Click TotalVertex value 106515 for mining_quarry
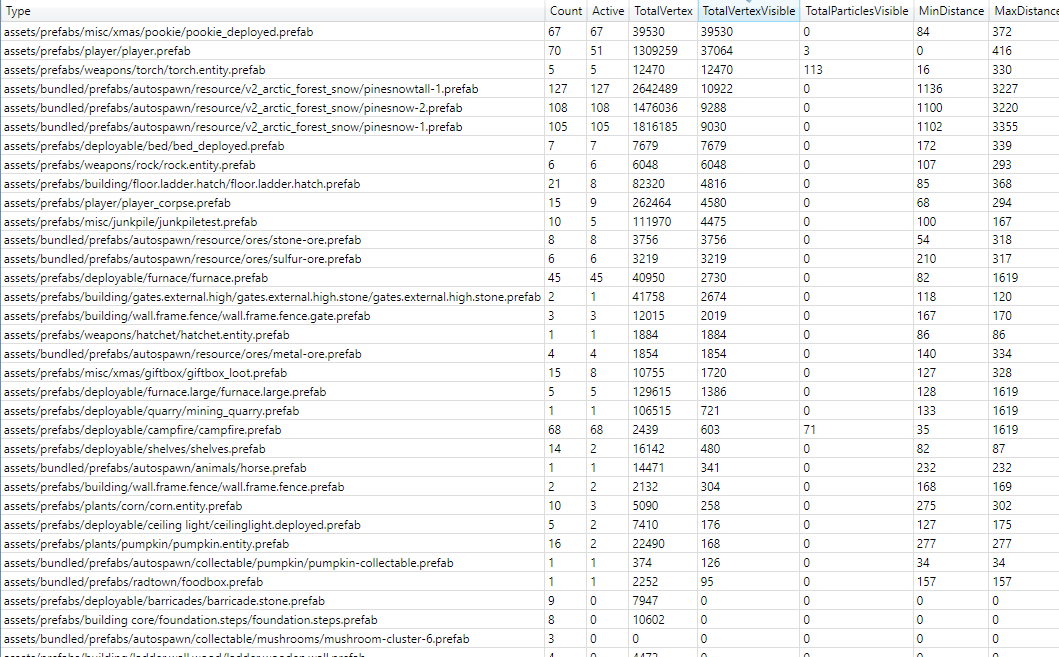This screenshot has height=657, width=1059. (652, 411)
